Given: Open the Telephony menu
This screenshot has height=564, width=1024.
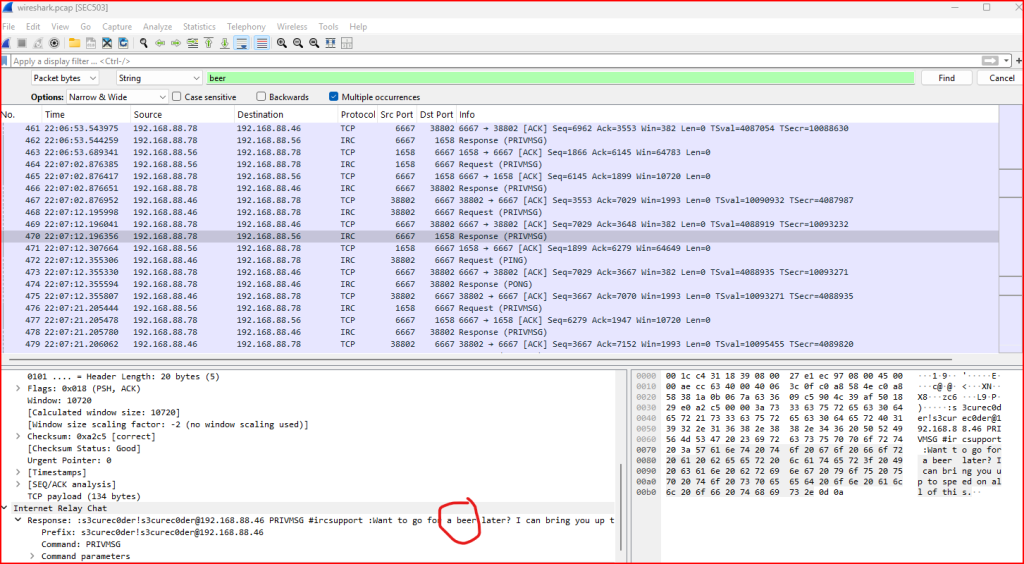Looking at the screenshot, I should coord(246,27).
